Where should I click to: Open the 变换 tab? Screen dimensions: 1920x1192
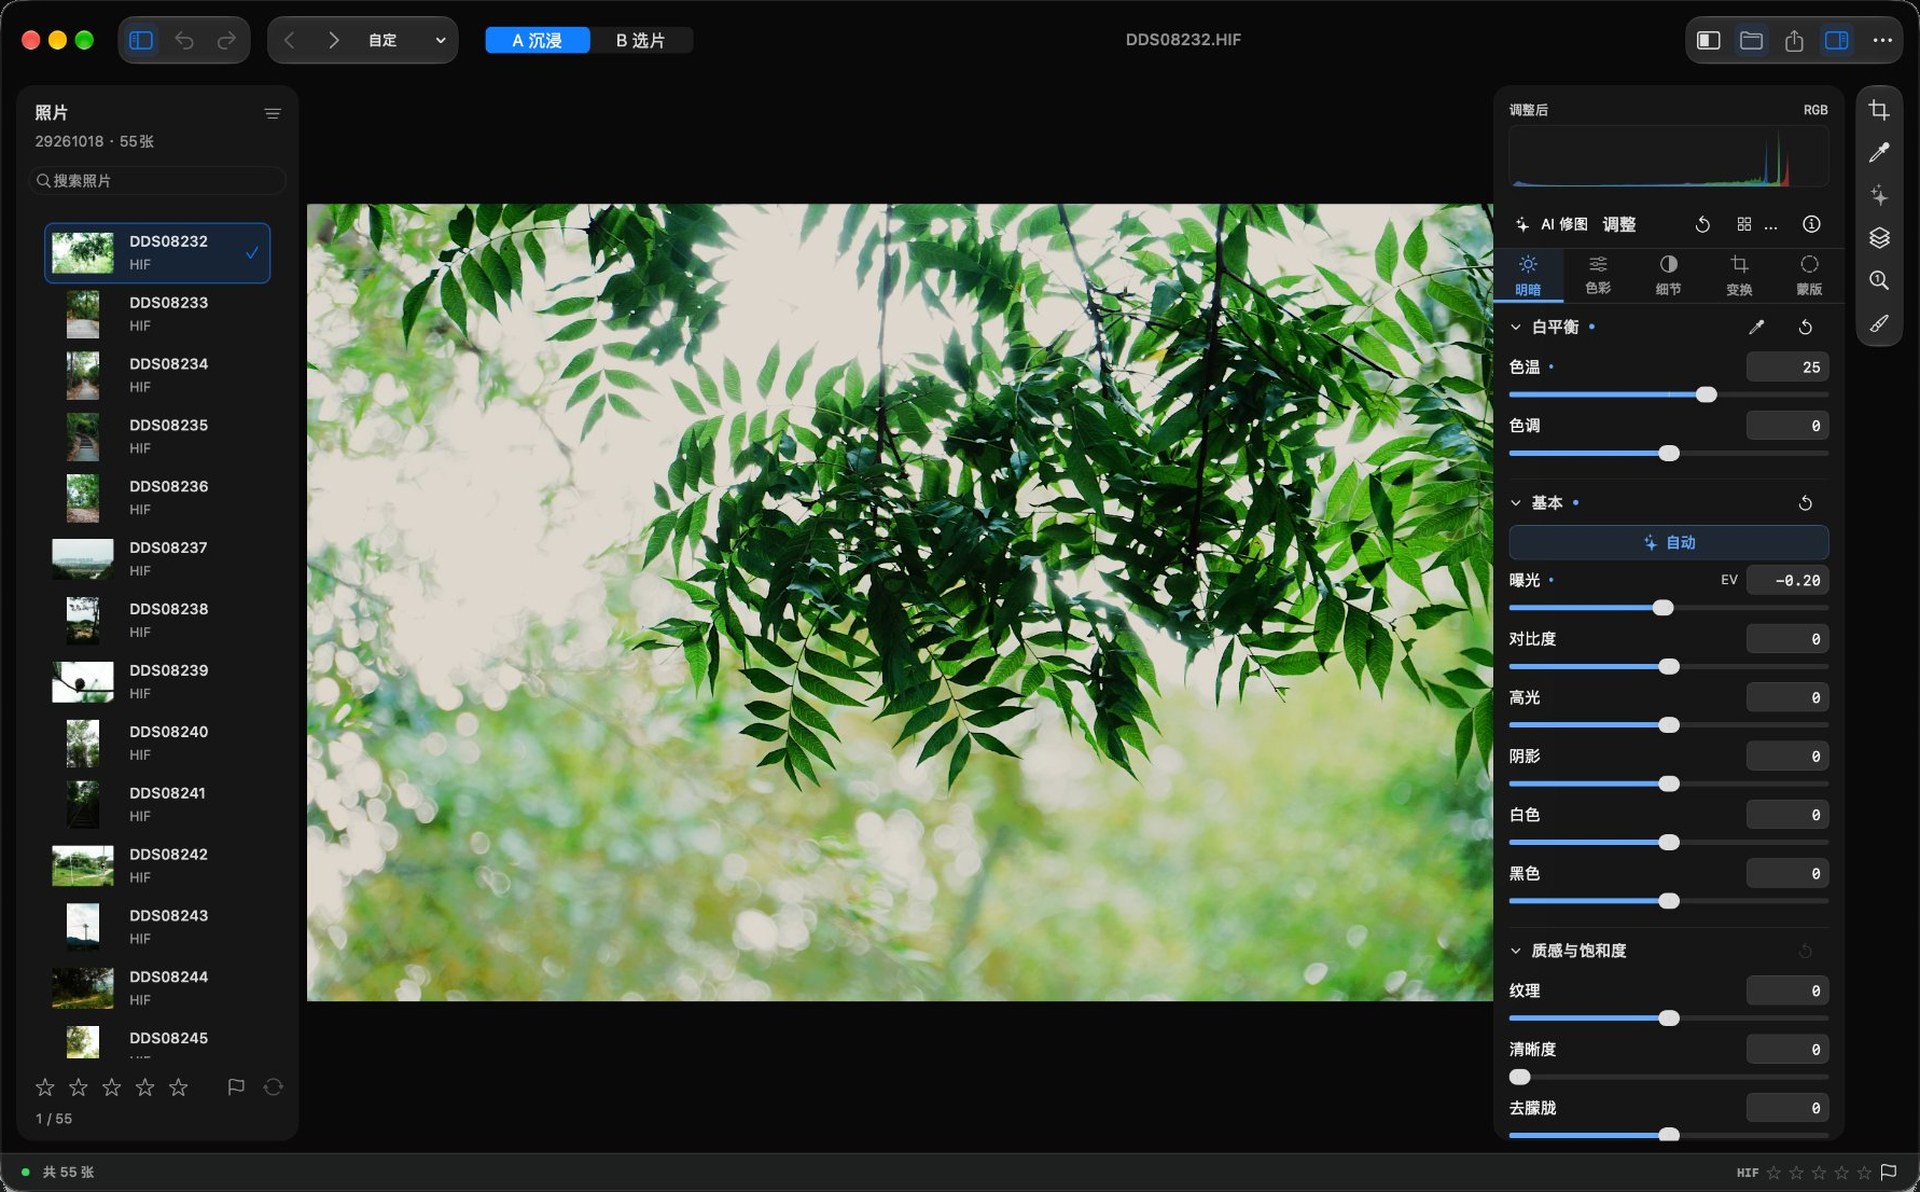click(1739, 274)
